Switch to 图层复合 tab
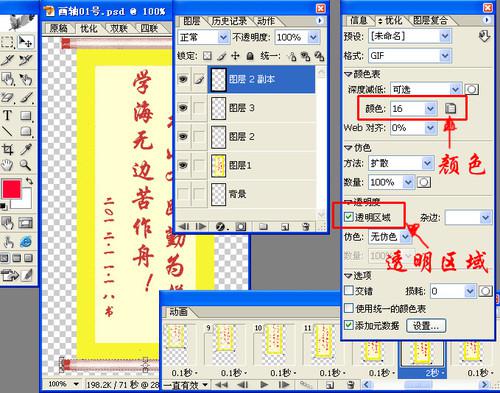The width and height of the screenshot is (500, 393). point(430,21)
